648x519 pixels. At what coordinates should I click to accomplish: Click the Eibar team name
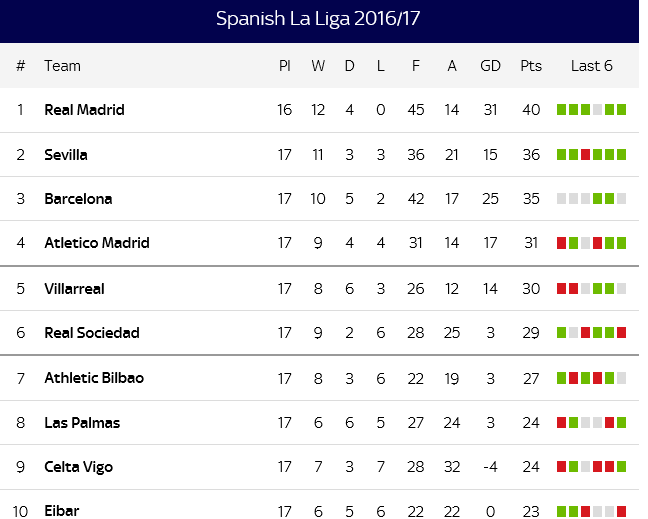[61, 510]
